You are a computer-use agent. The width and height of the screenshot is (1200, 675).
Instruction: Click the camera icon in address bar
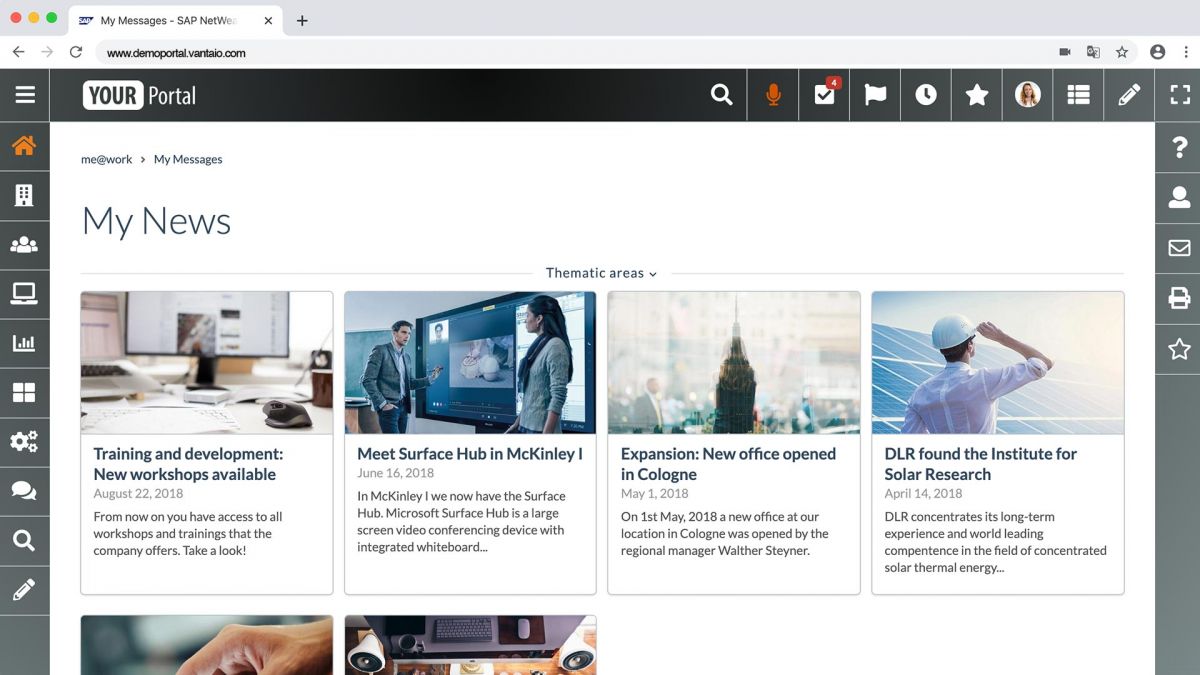tap(1065, 52)
